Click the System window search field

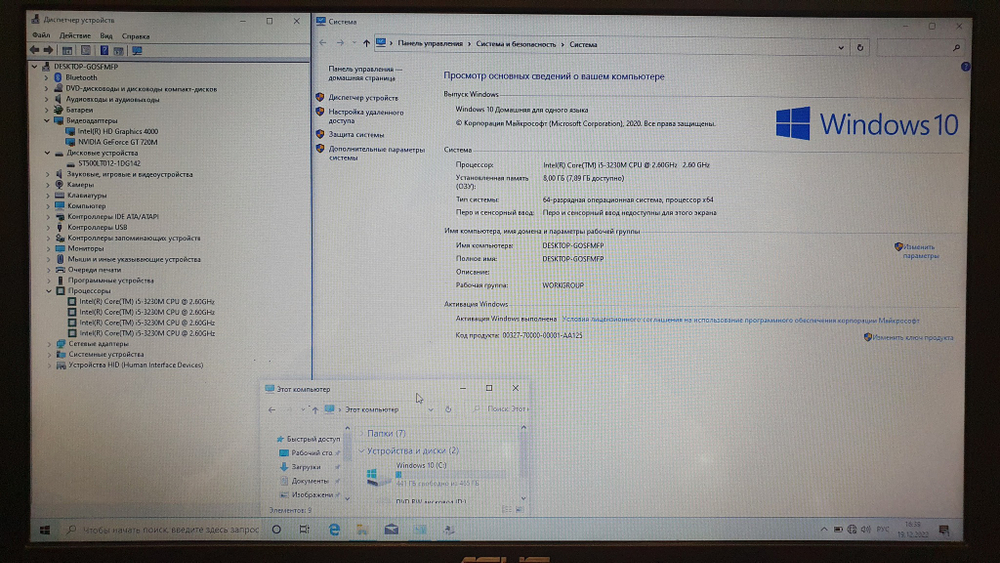pos(919,47)
